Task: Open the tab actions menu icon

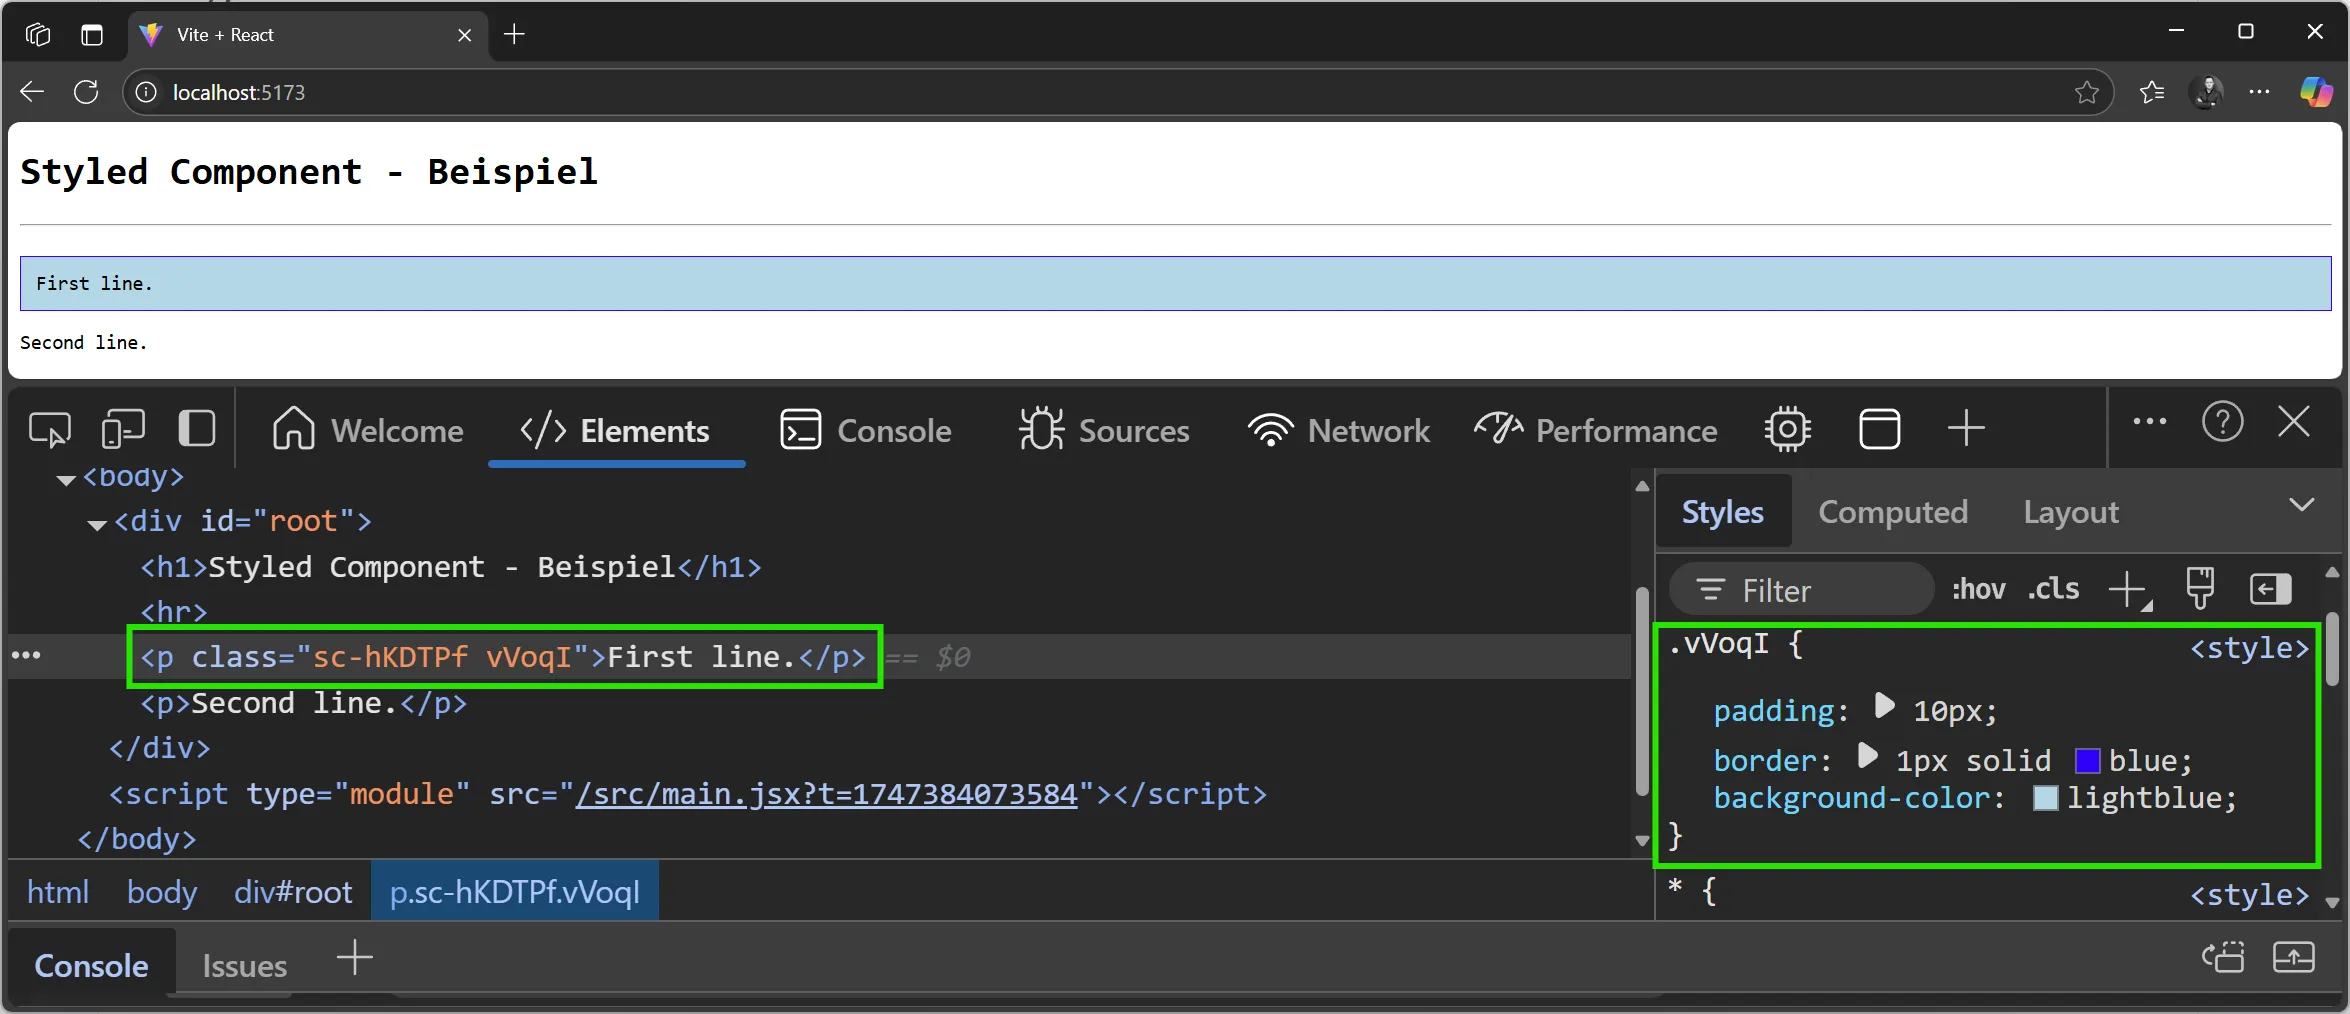Action: point(92,34)
